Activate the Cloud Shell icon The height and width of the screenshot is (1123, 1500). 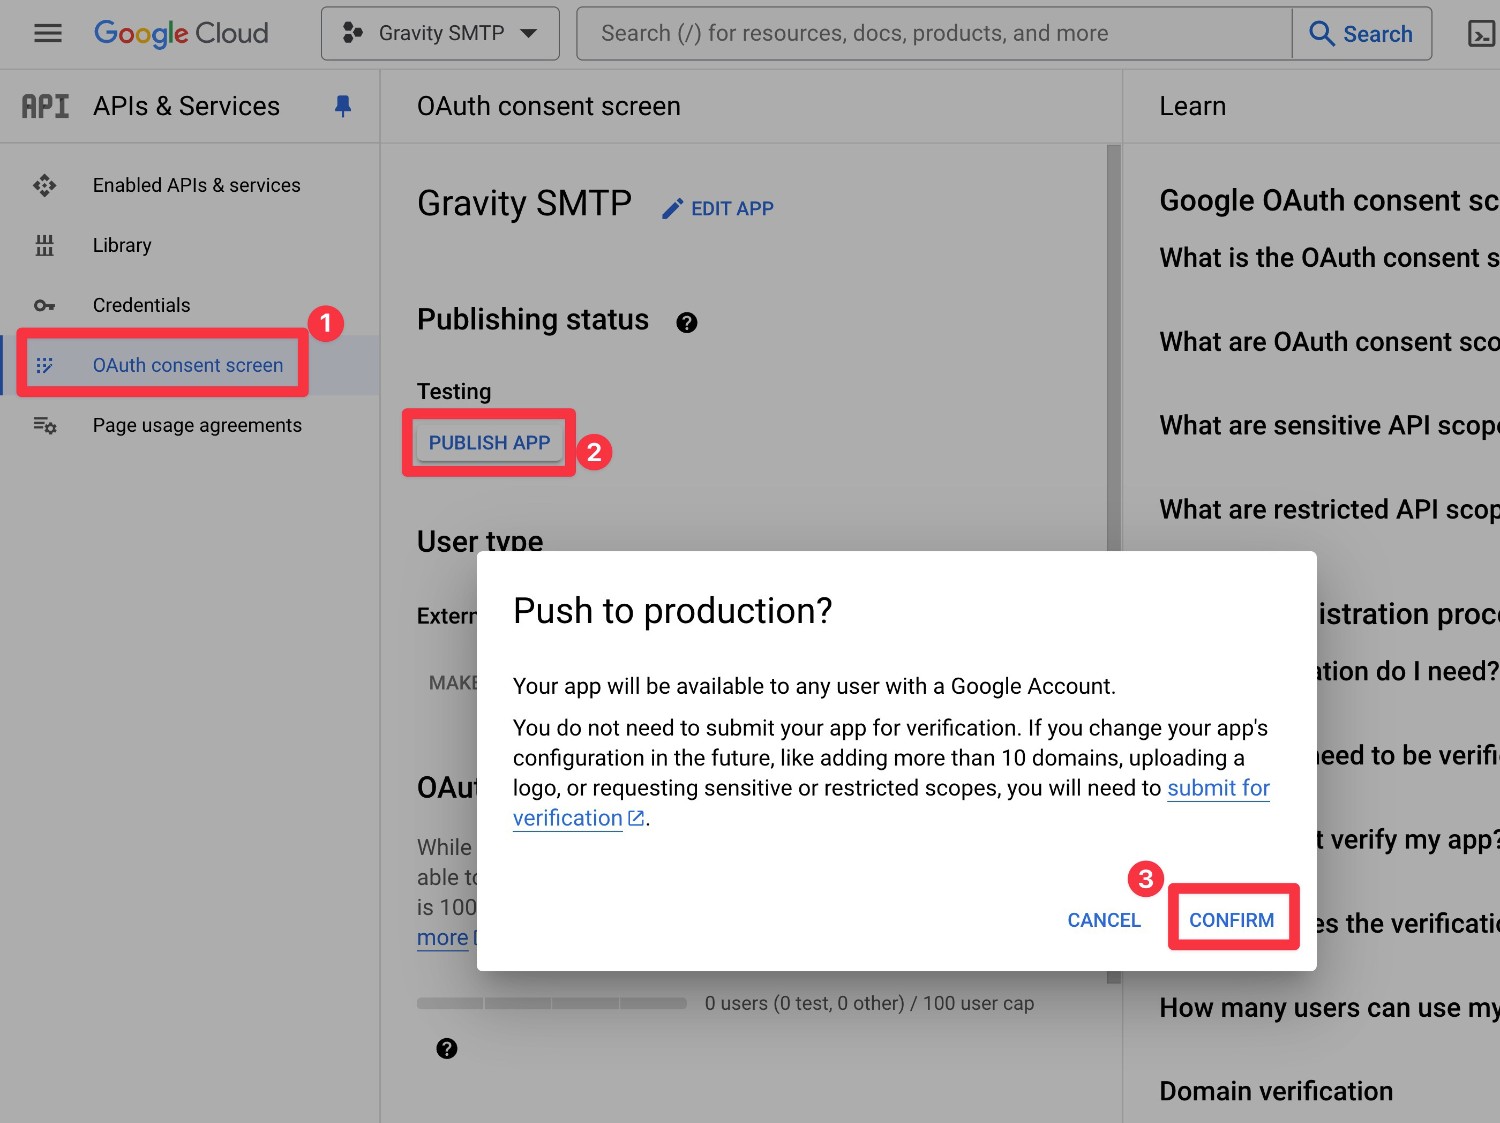point(1481,34)
